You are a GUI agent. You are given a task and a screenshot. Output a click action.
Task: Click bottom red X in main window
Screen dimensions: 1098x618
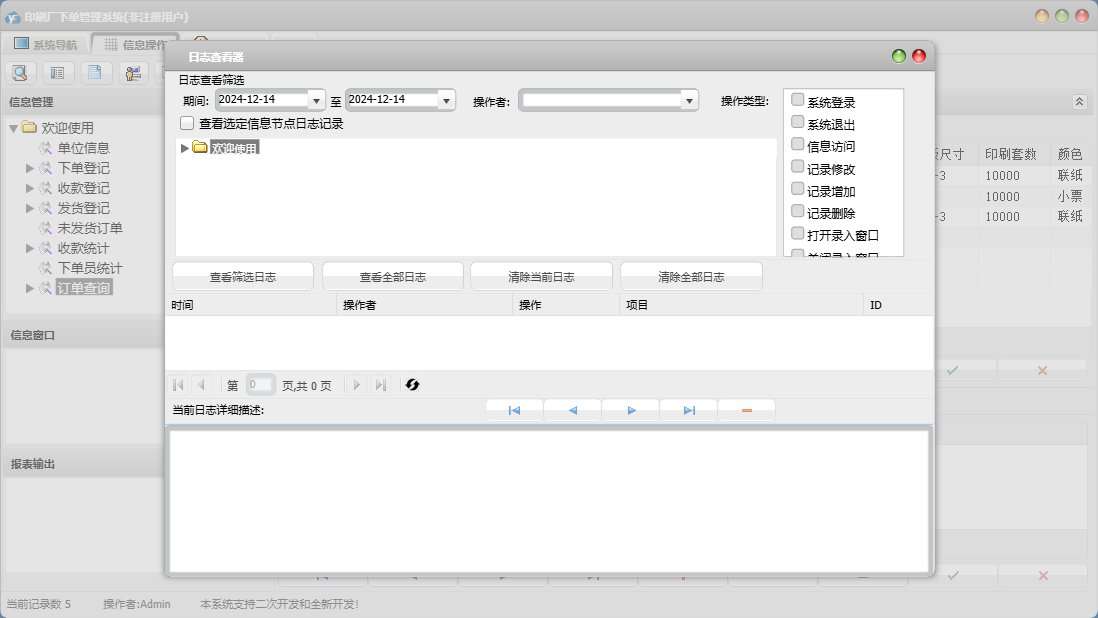(1043, 575)
